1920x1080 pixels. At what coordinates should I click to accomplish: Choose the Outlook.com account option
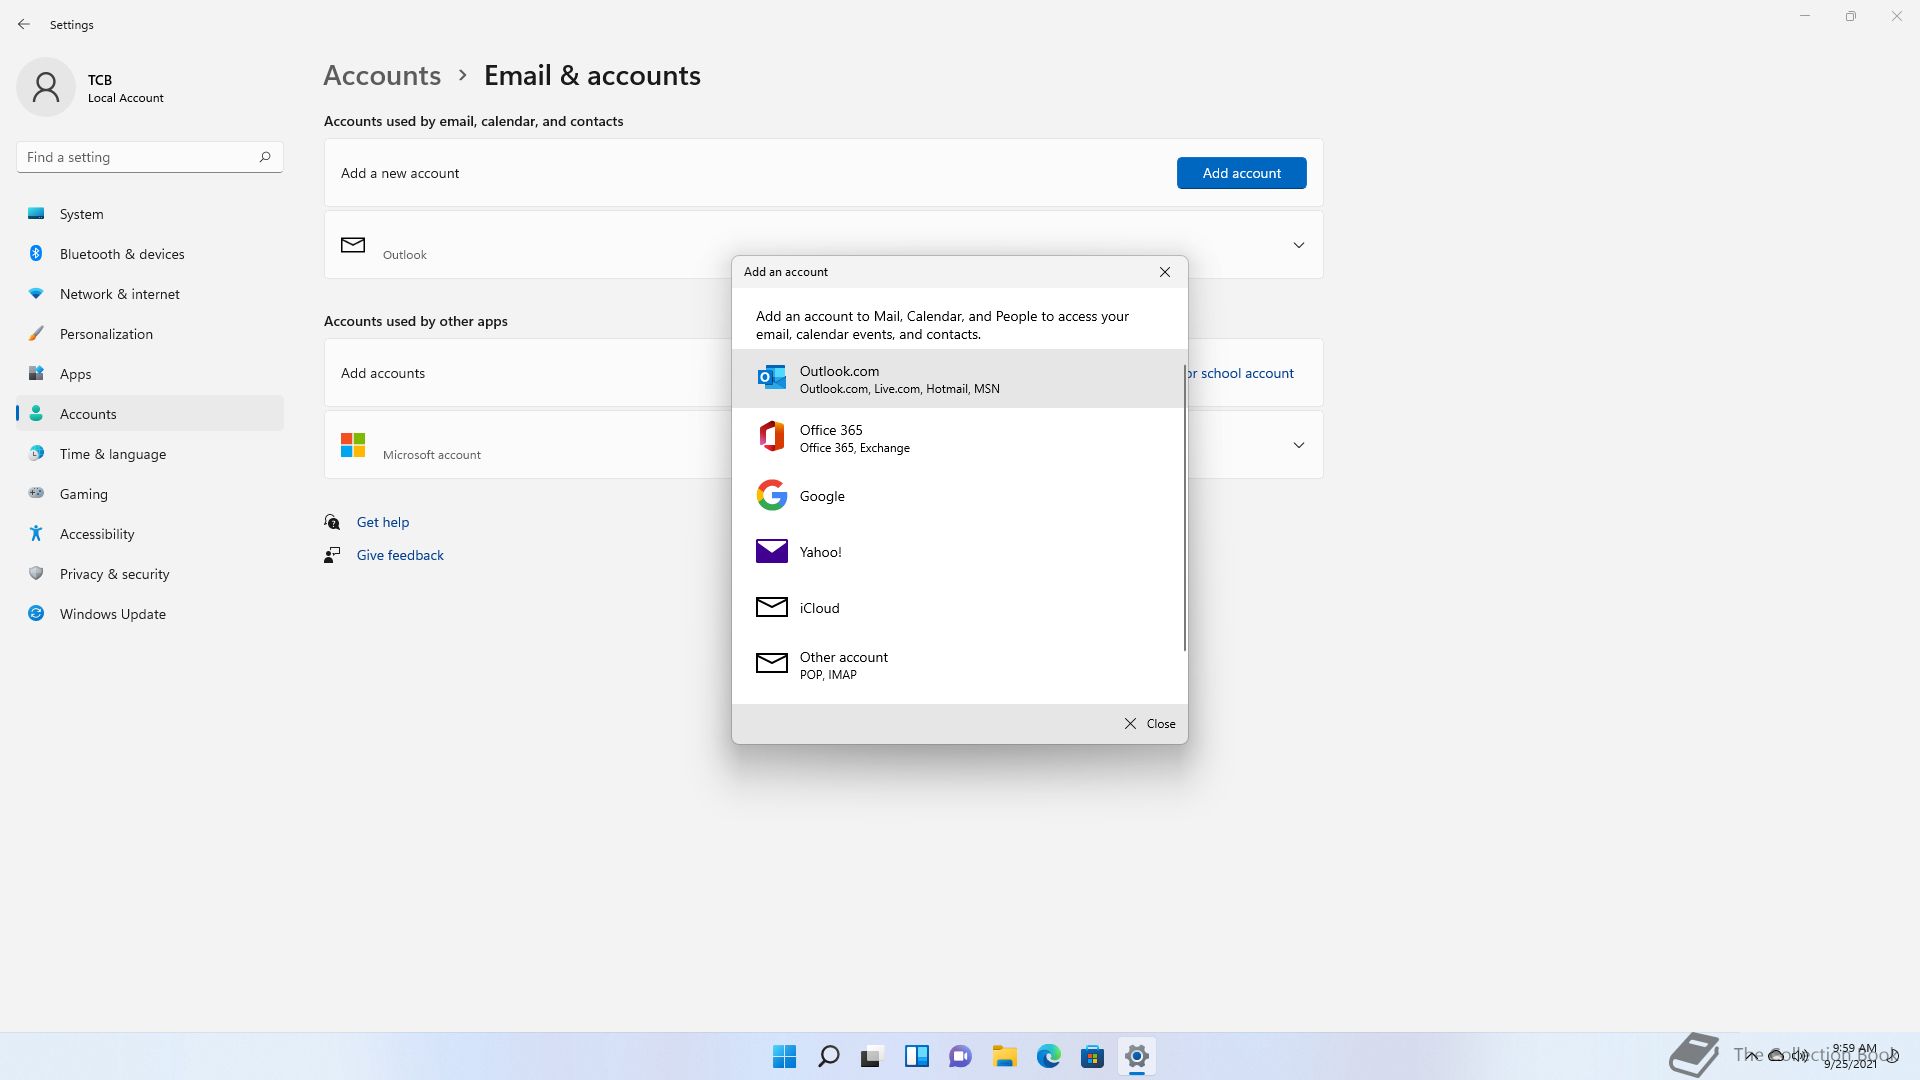(958, 379)
